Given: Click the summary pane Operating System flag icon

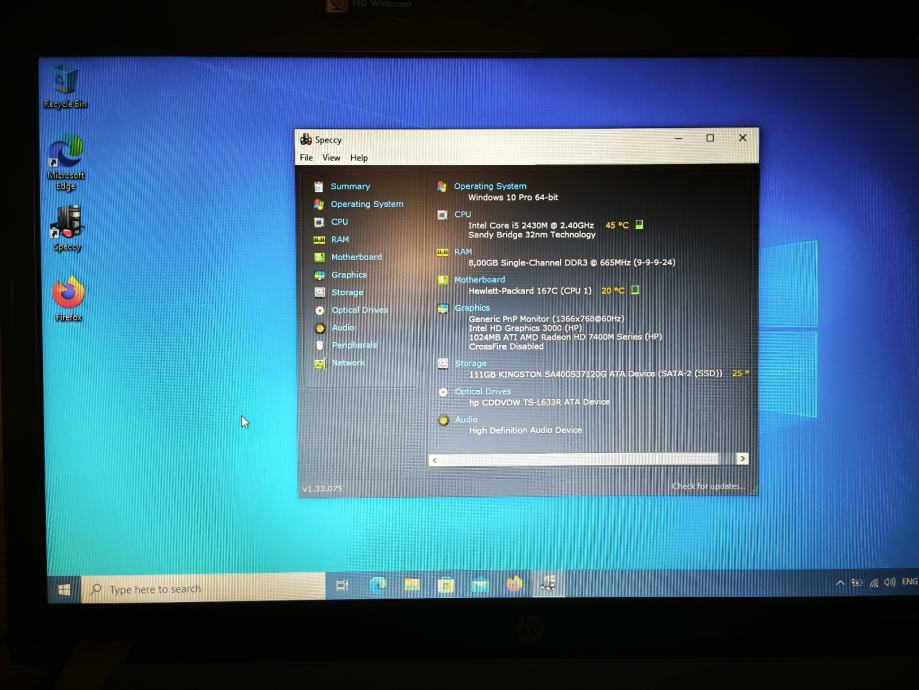Looking at the screenshot, I should pos(442,186).
